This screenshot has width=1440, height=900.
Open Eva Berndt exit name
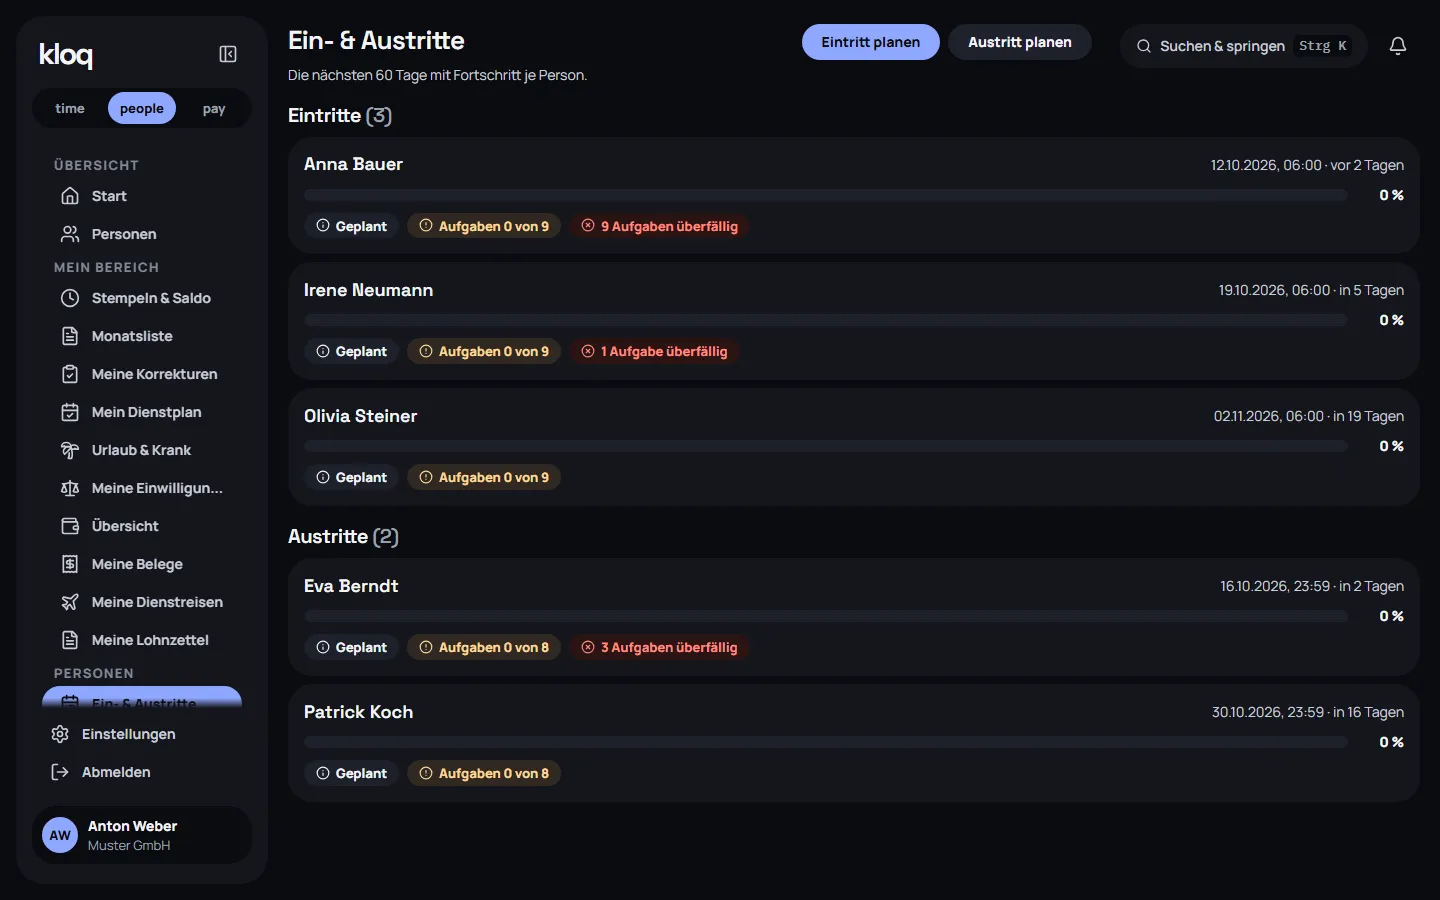coord(351,586)
